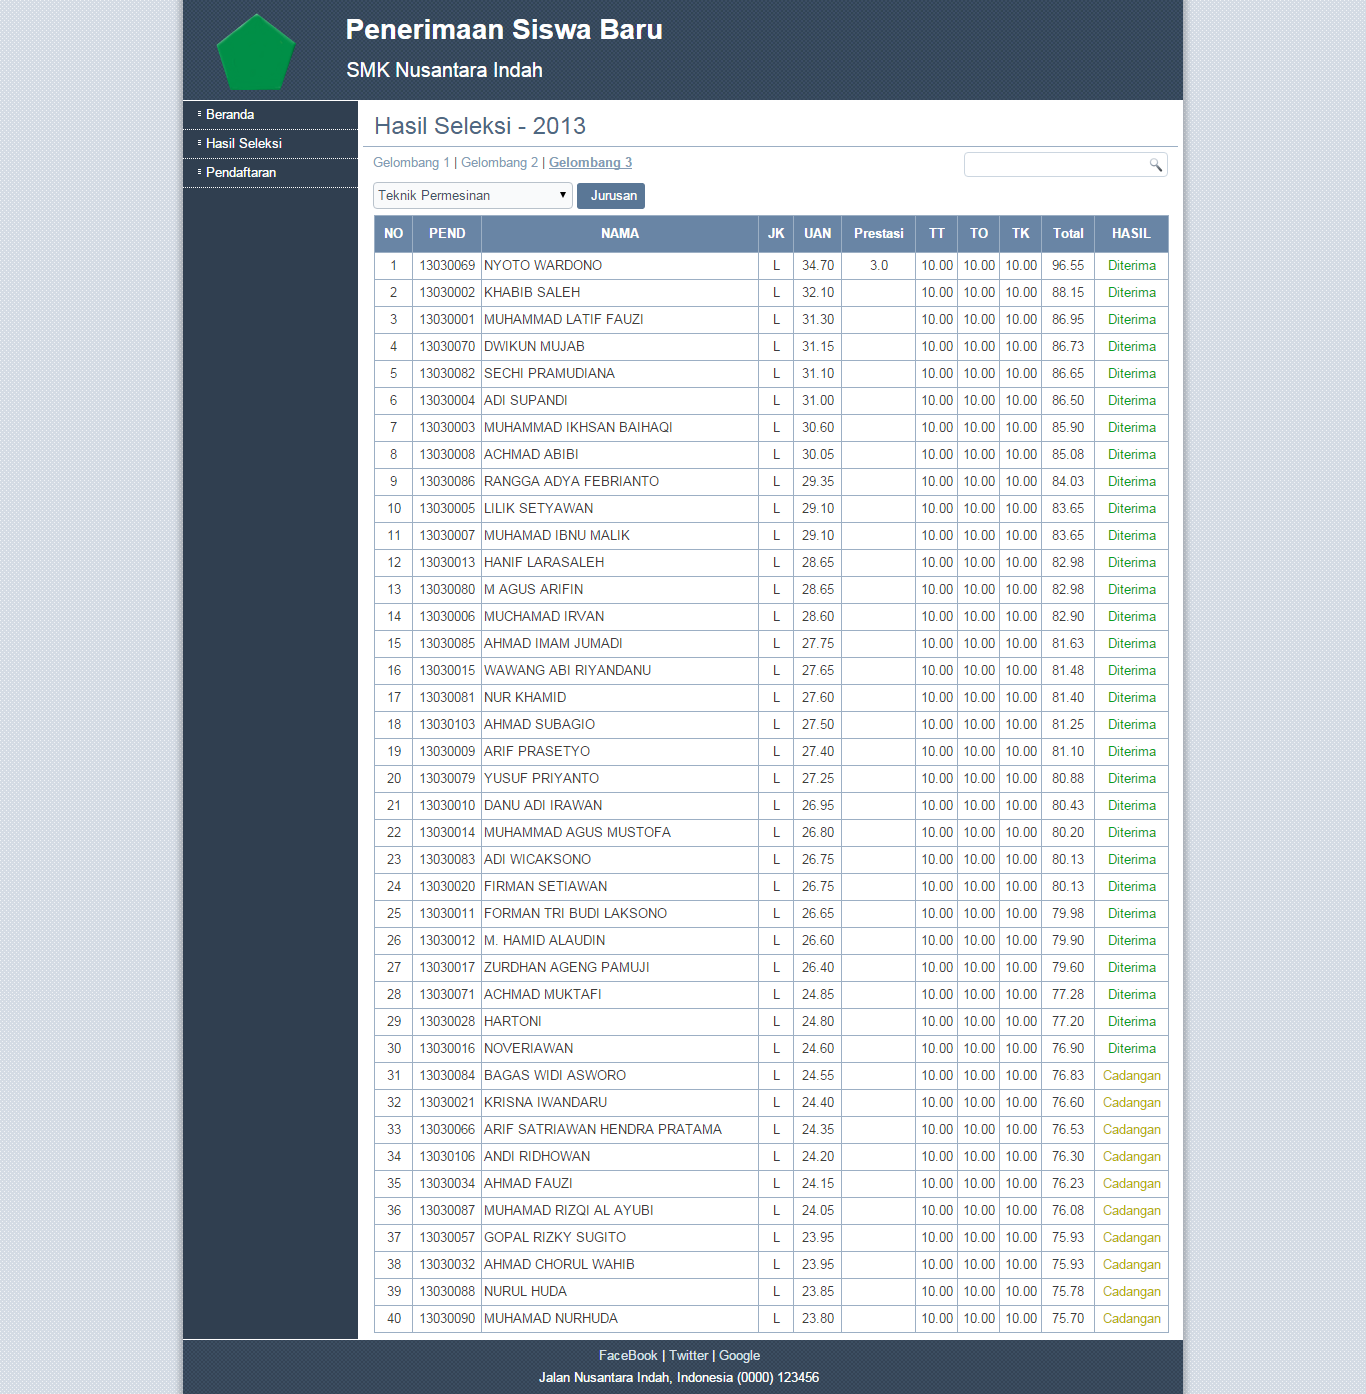Click the UAN column header
The height and width of the screenshot is (1394, 1366).
818,233
